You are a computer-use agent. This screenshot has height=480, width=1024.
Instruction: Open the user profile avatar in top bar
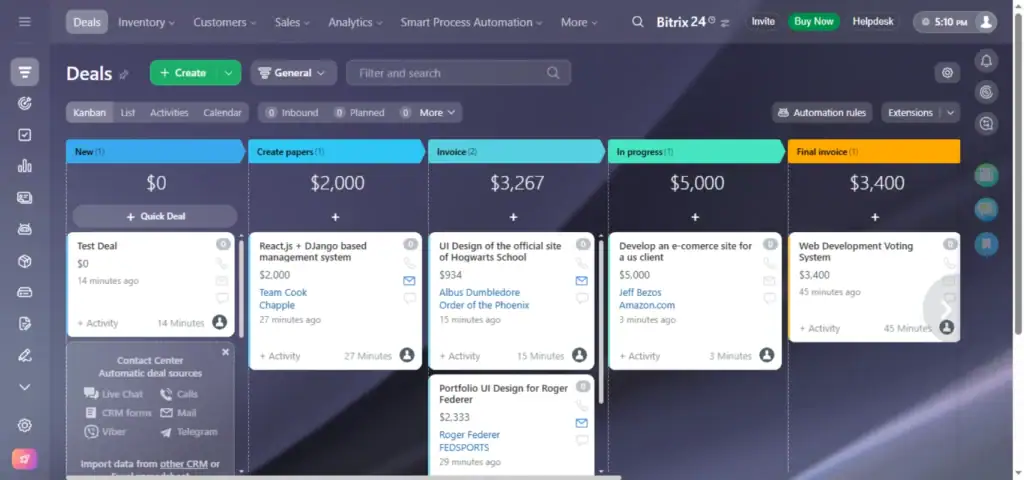[x=986, y=22]
